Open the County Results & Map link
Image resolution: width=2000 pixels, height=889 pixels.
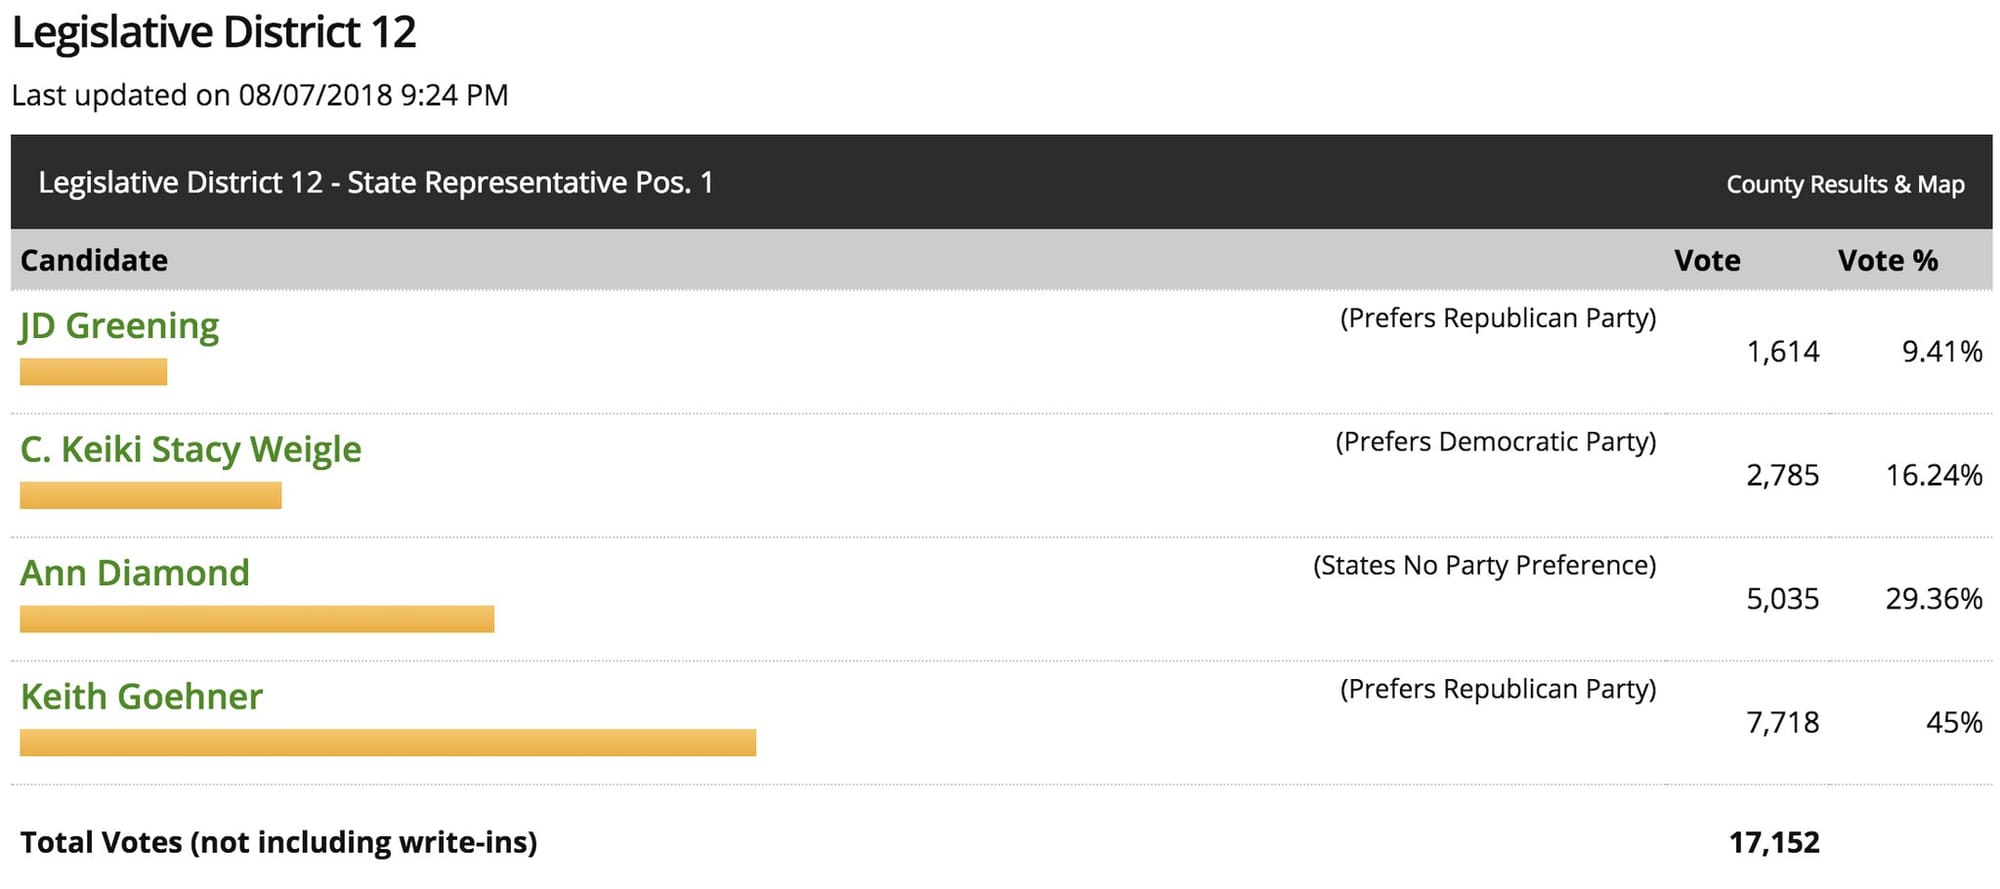(1845, 185)
